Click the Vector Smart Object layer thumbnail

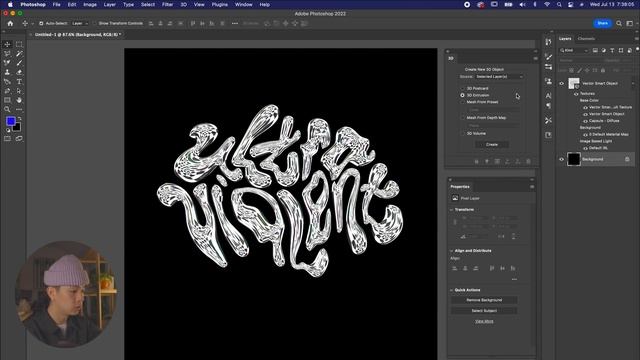(573, 83)
